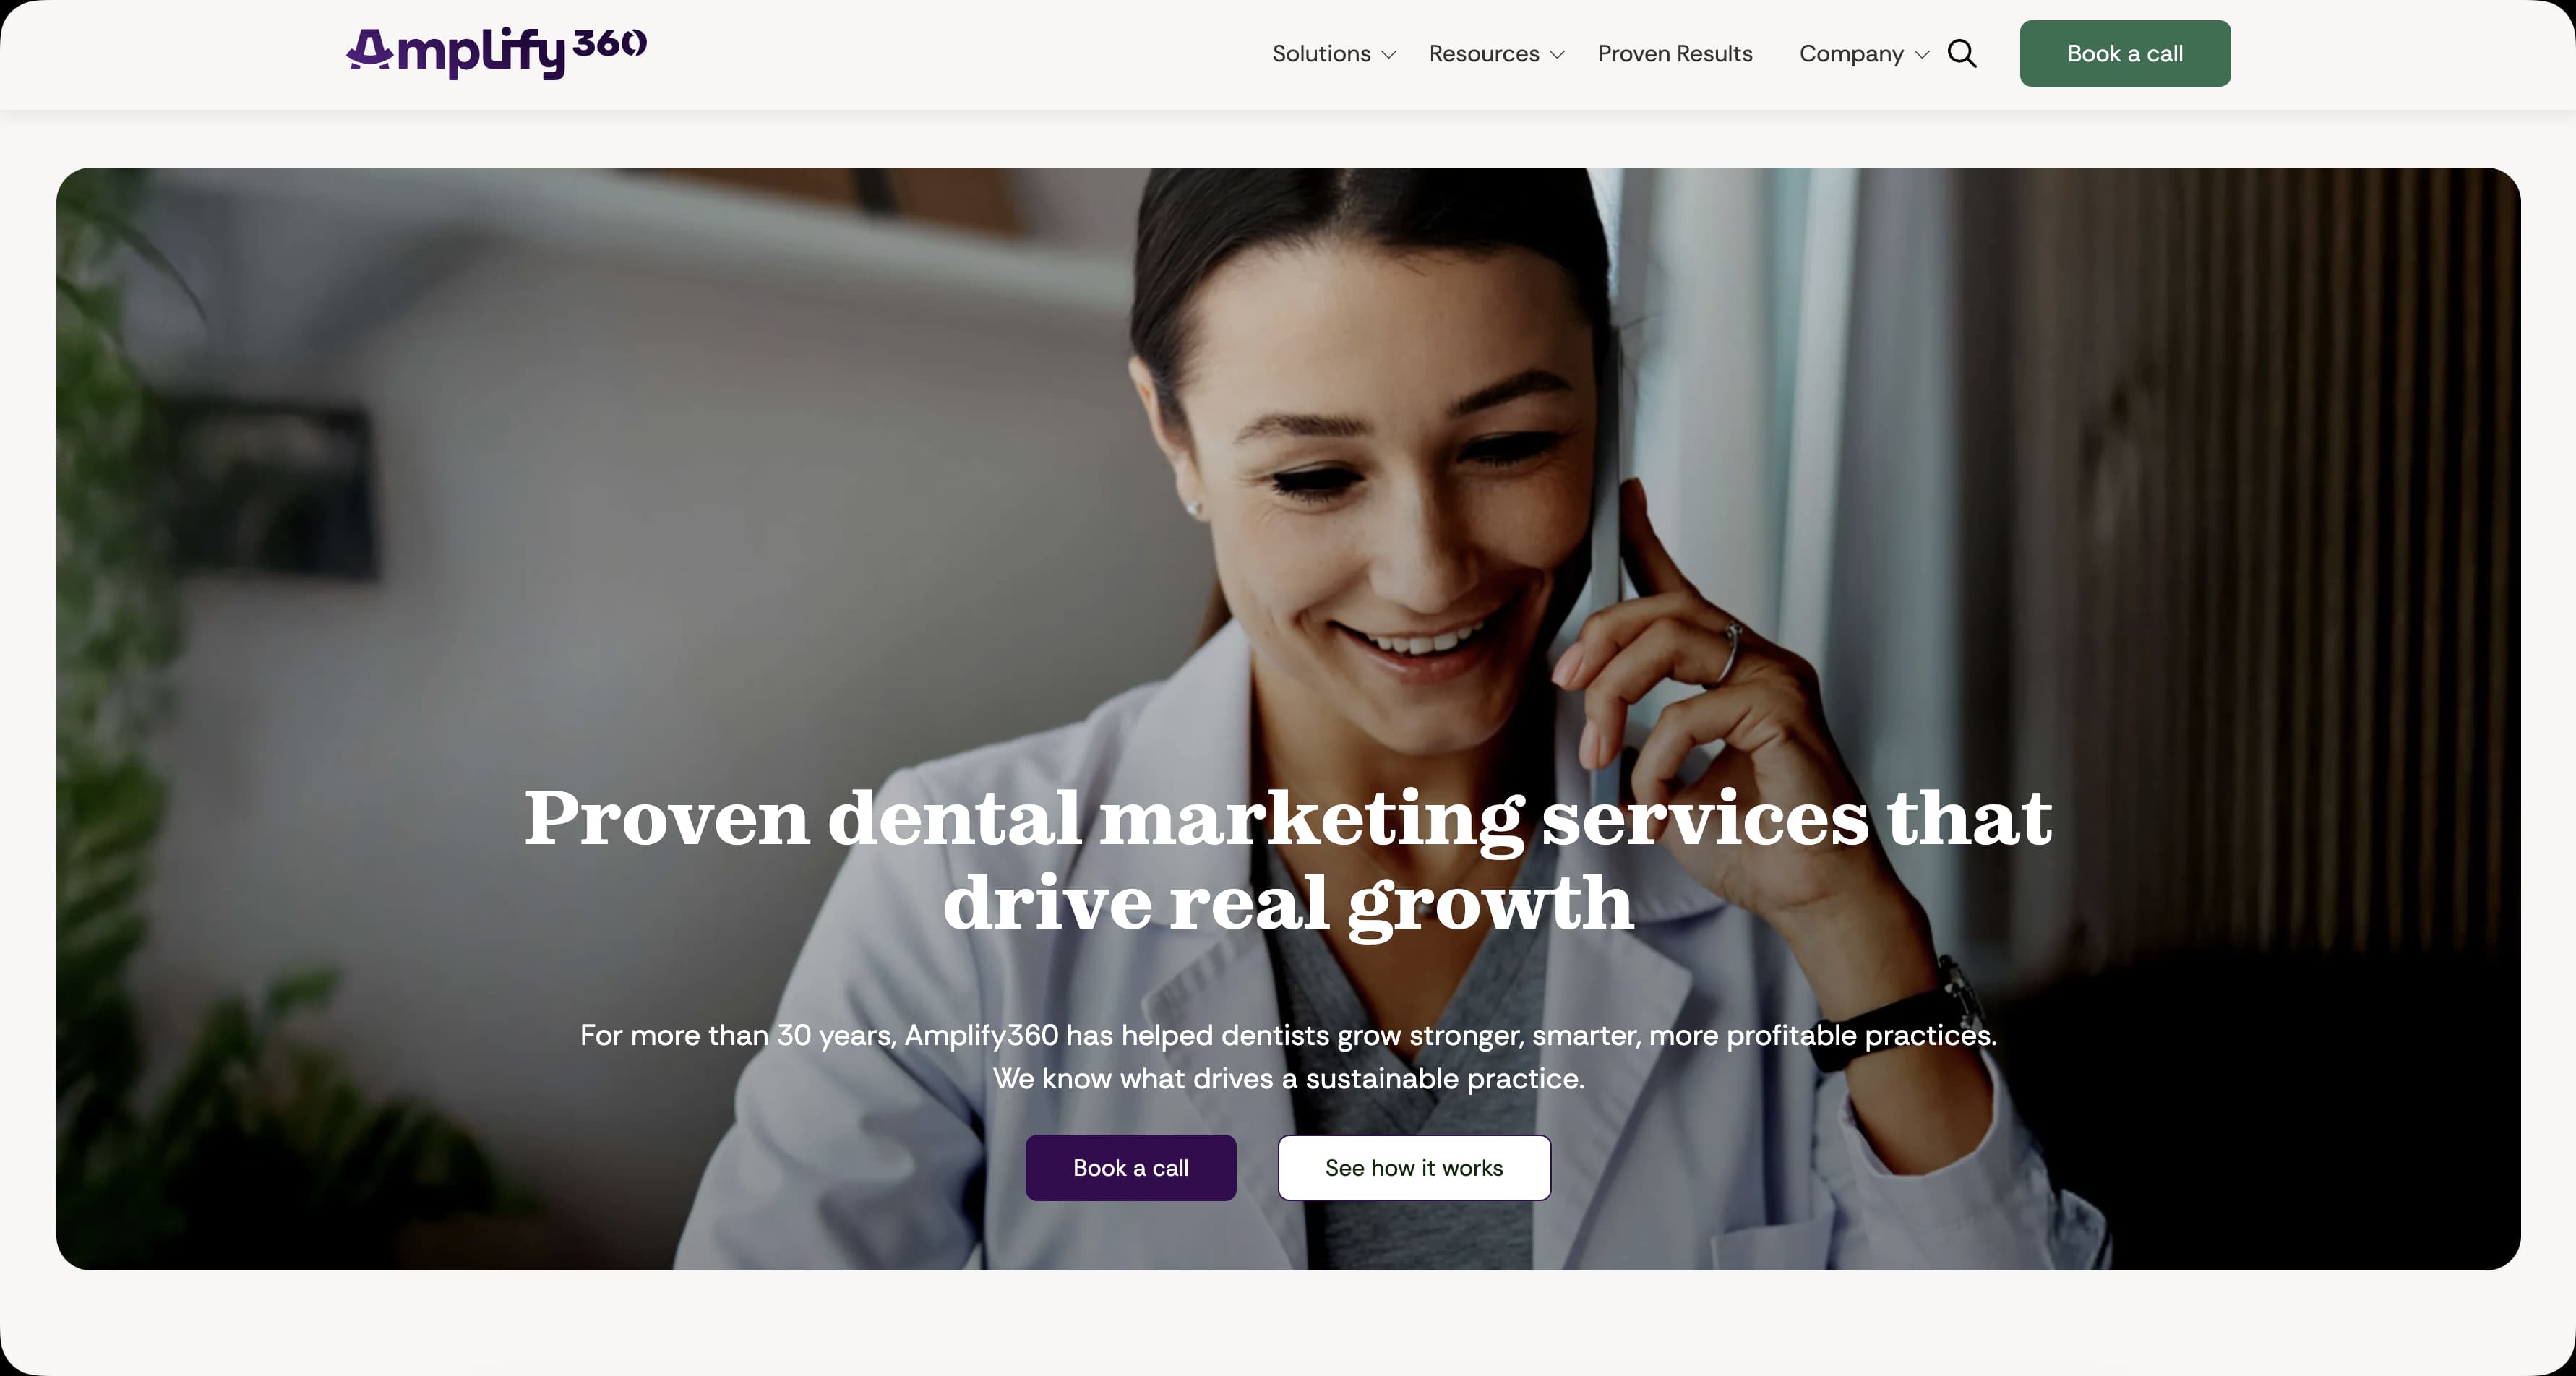Click the purple Book a call hero button

1131,1167
